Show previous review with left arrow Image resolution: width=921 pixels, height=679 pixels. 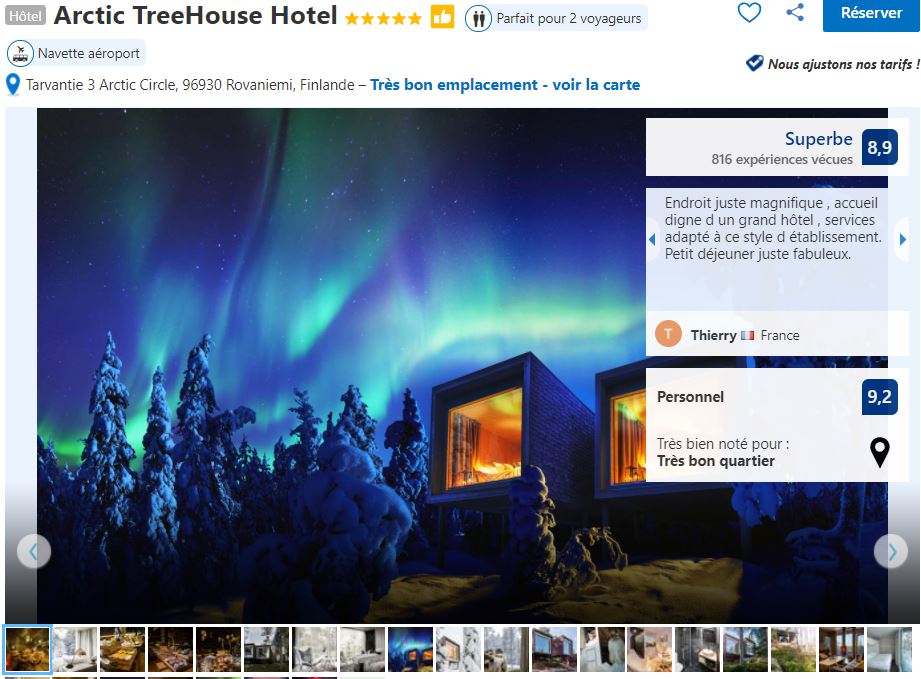click(x=652, y=239)
